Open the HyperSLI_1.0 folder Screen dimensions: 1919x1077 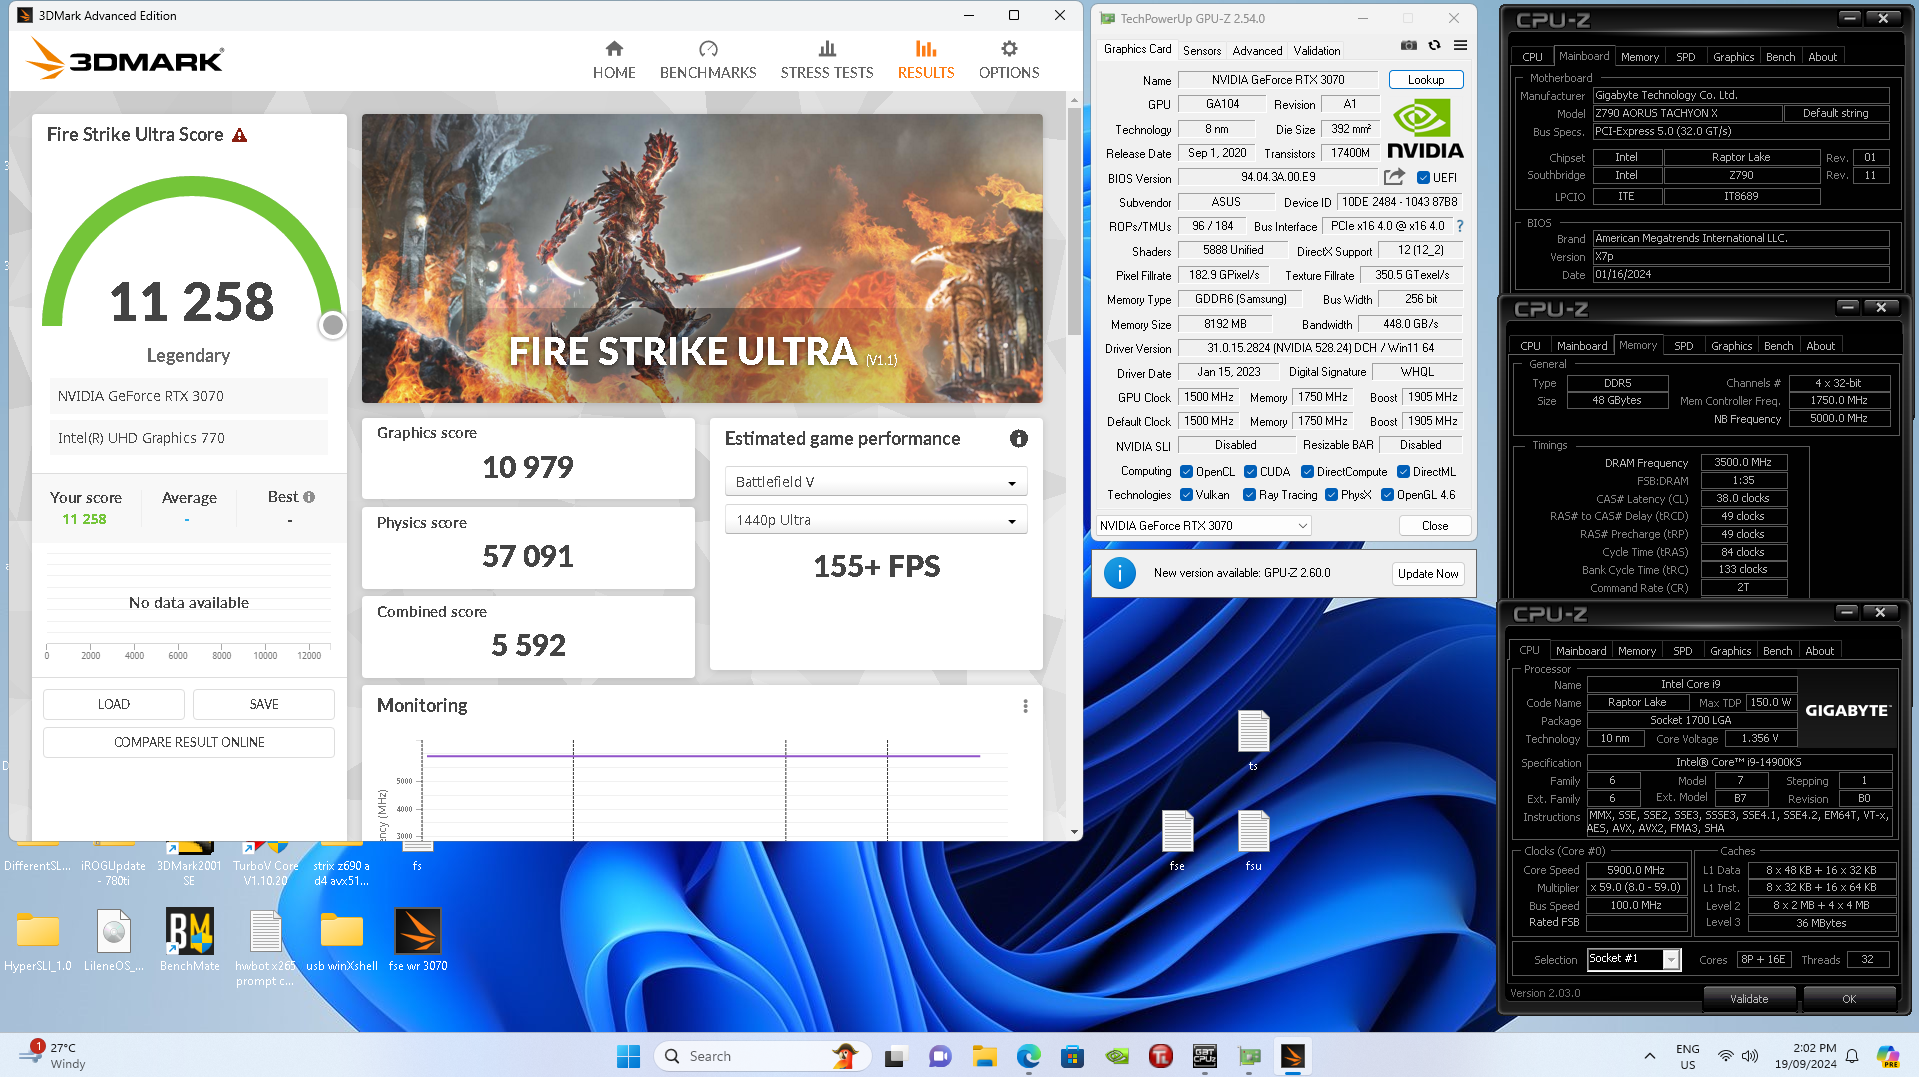(x=38, y=940)
